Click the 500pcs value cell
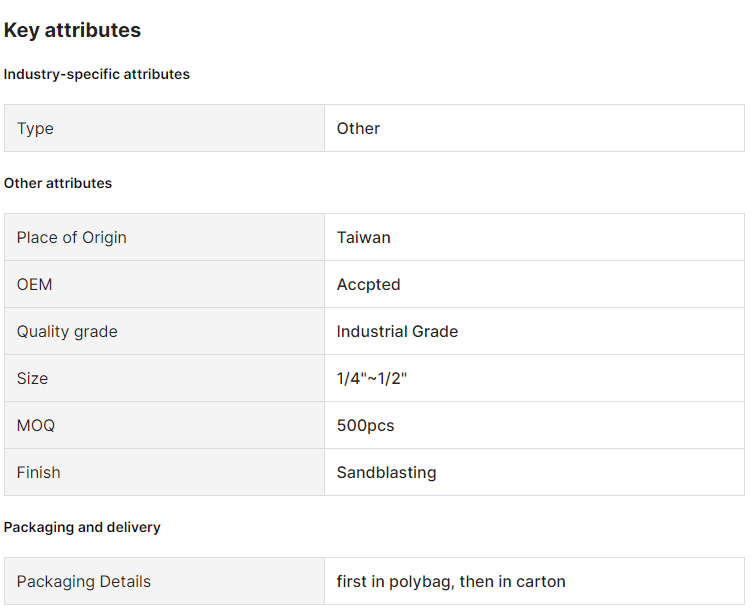 pyautogui.click(x=365, y=425)
